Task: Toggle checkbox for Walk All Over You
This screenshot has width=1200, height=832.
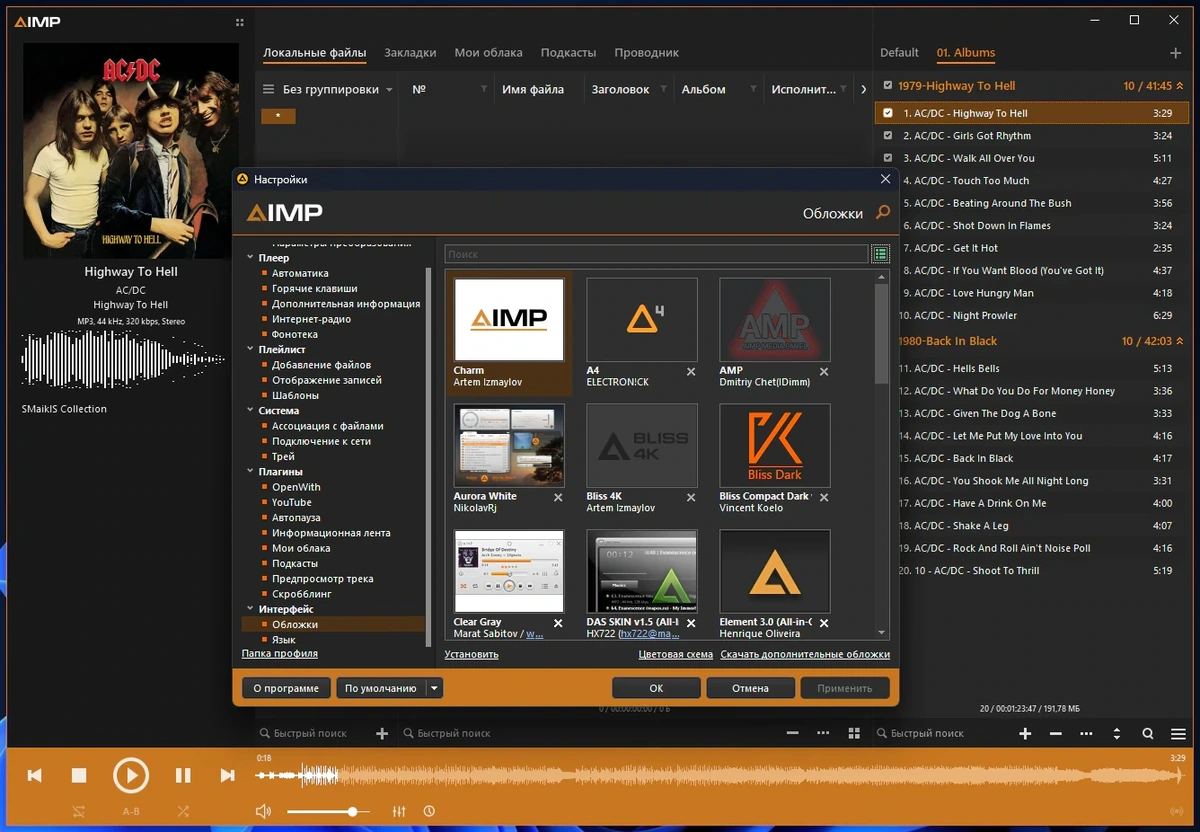Action: 888,158
